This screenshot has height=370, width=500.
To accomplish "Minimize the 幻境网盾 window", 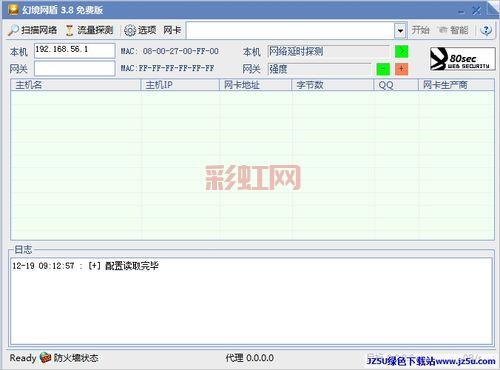I will pyautogui.click(x=461, y=11).
